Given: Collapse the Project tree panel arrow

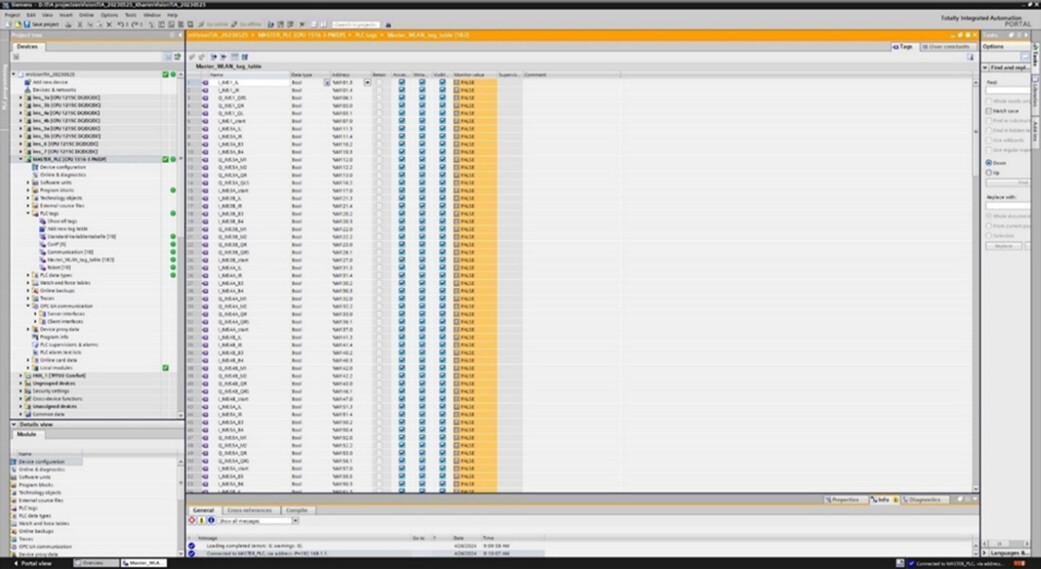Looking at the screenshot, I should pos(179,35).
